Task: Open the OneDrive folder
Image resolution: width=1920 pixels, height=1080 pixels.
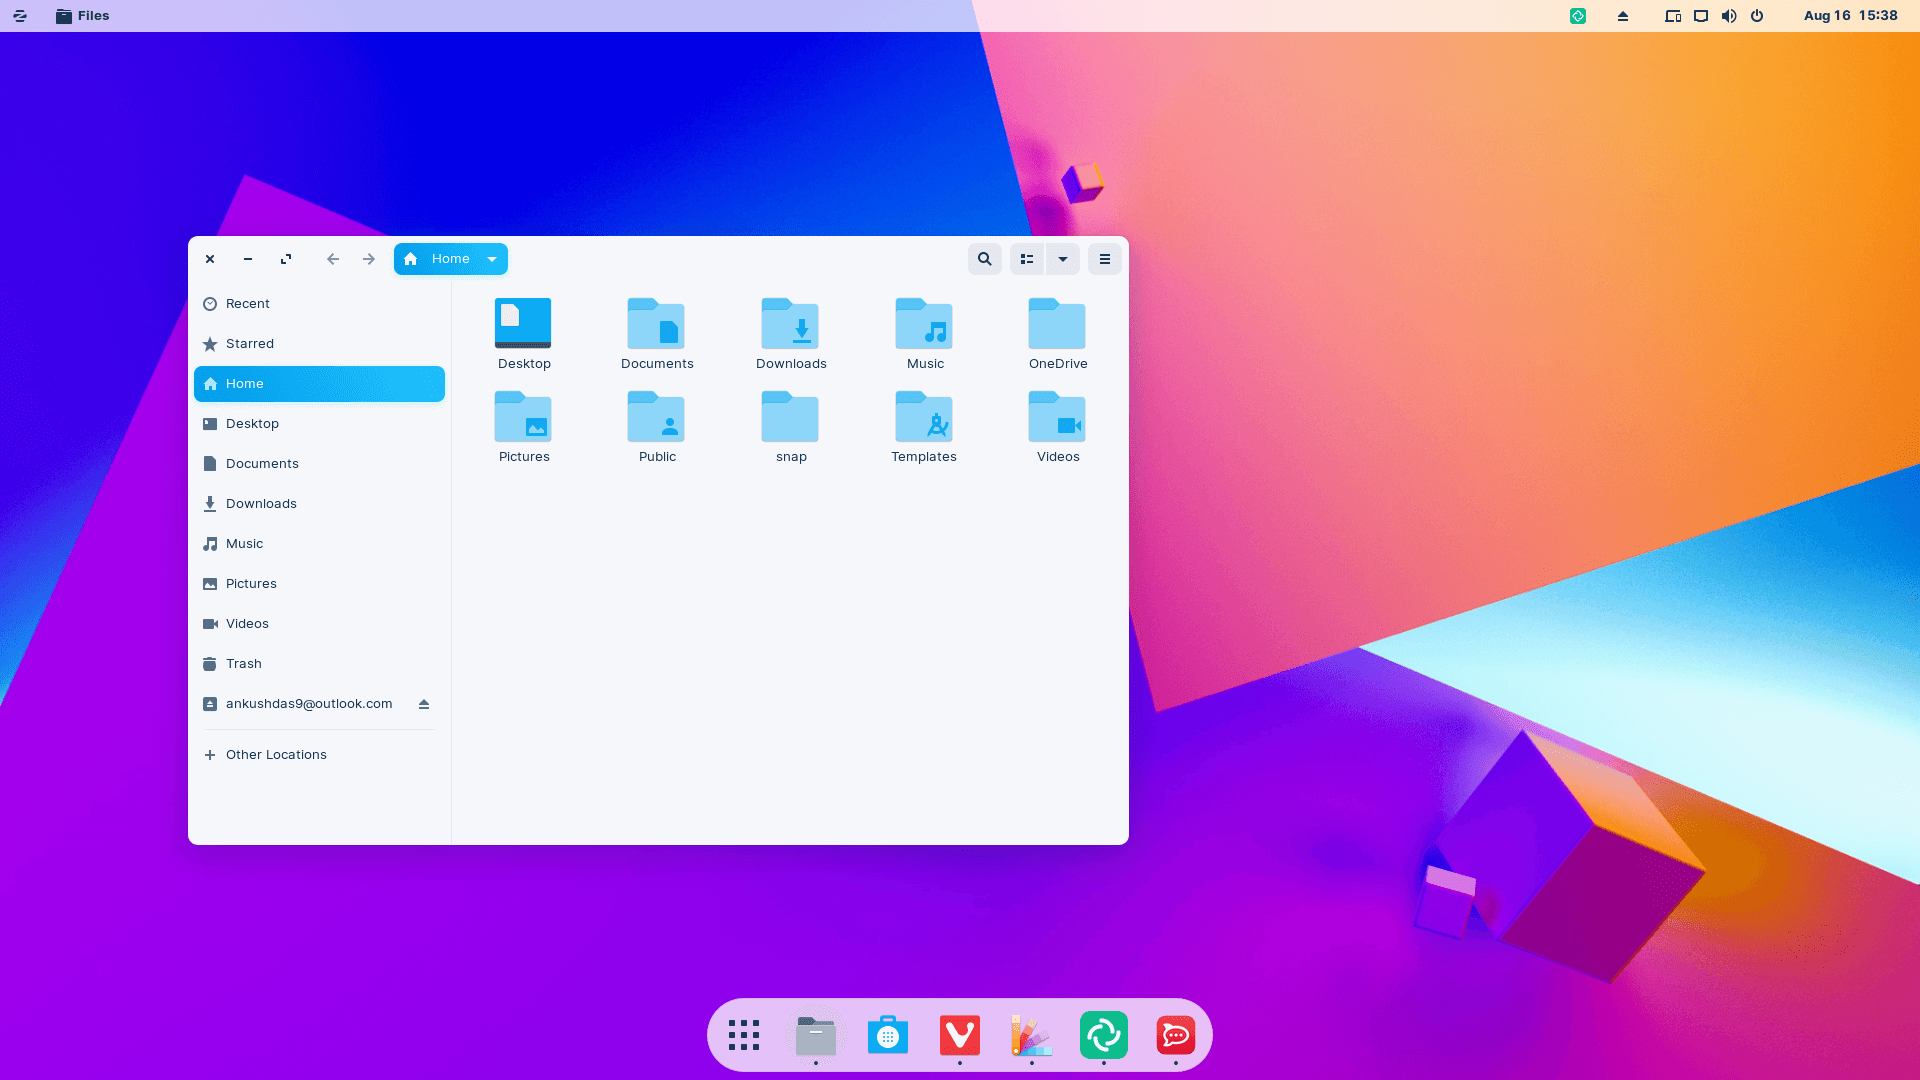Action: [x=1058, y=331]
